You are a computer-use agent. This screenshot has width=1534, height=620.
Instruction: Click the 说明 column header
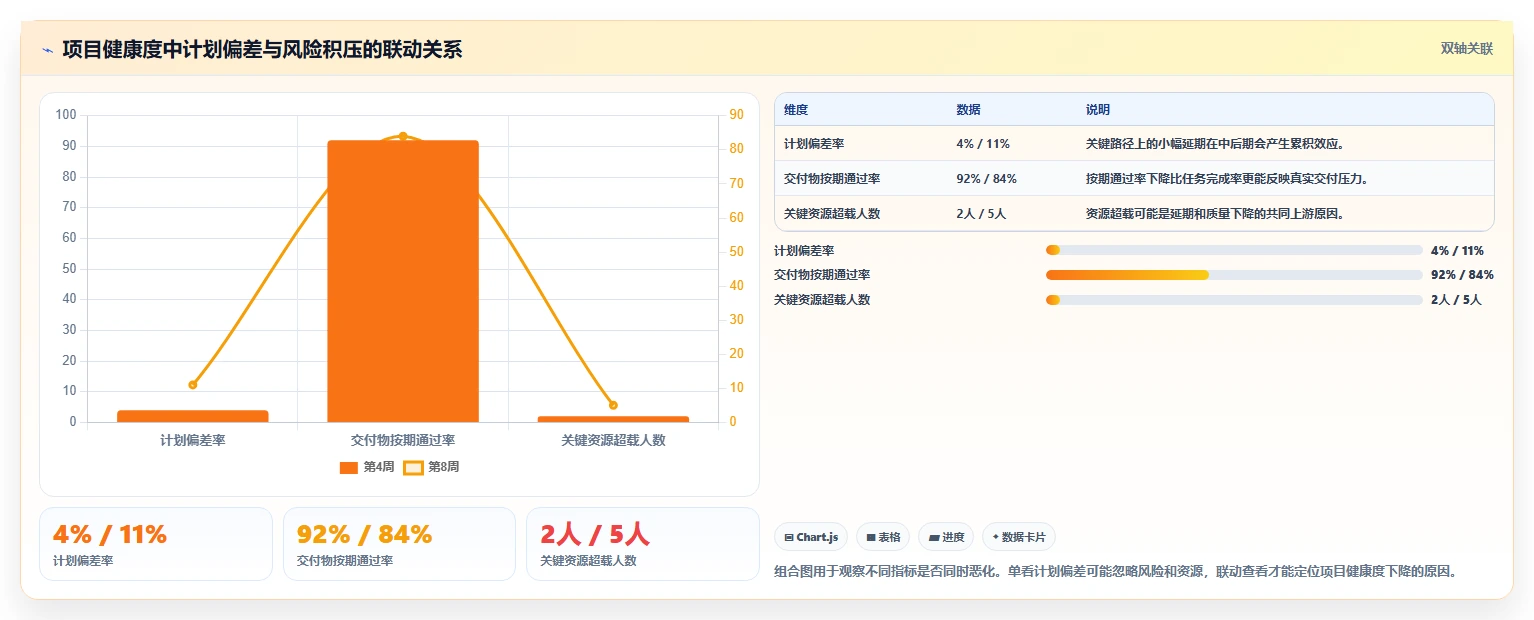coord(1098,110)
